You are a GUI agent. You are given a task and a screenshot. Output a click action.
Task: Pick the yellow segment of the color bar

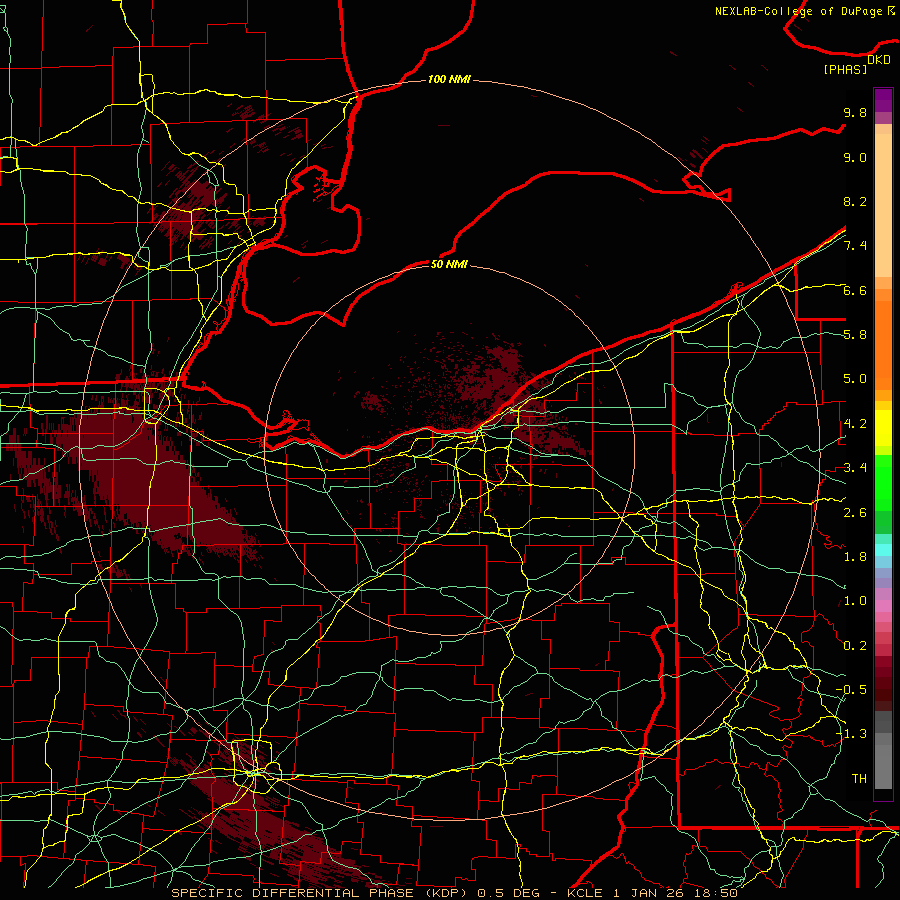coord(883,428)
